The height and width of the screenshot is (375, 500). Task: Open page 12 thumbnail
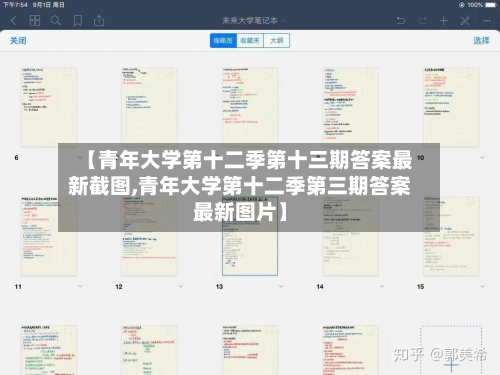tap(149, 236)
